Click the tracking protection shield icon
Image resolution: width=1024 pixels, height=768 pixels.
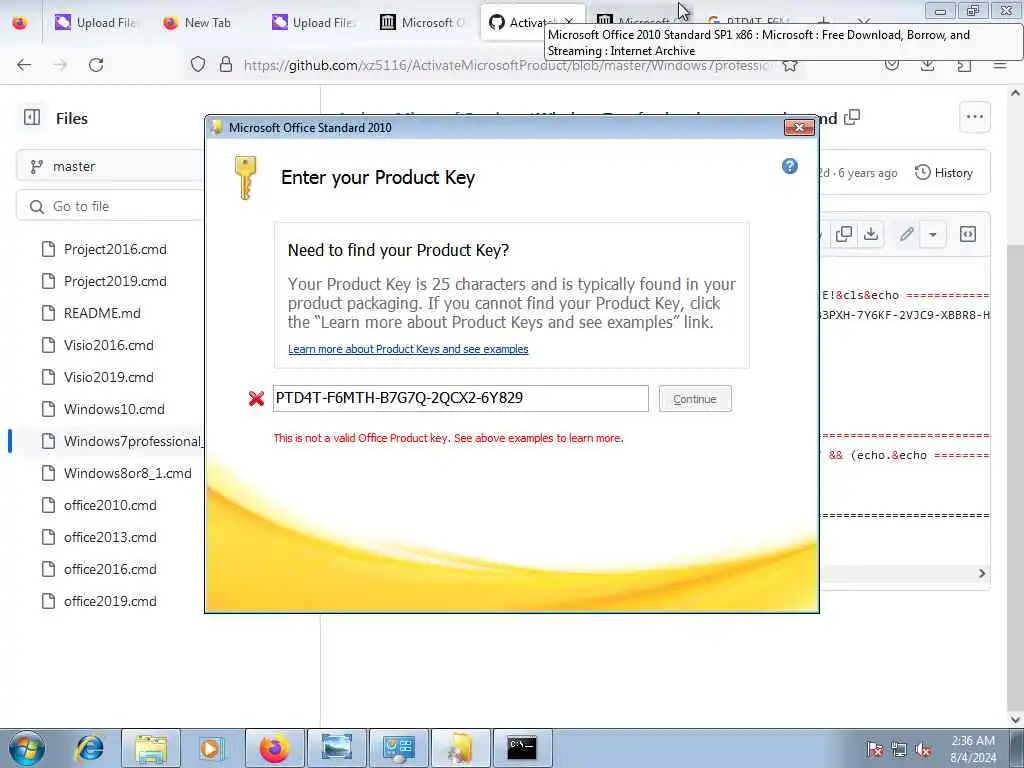pos(198,64)
